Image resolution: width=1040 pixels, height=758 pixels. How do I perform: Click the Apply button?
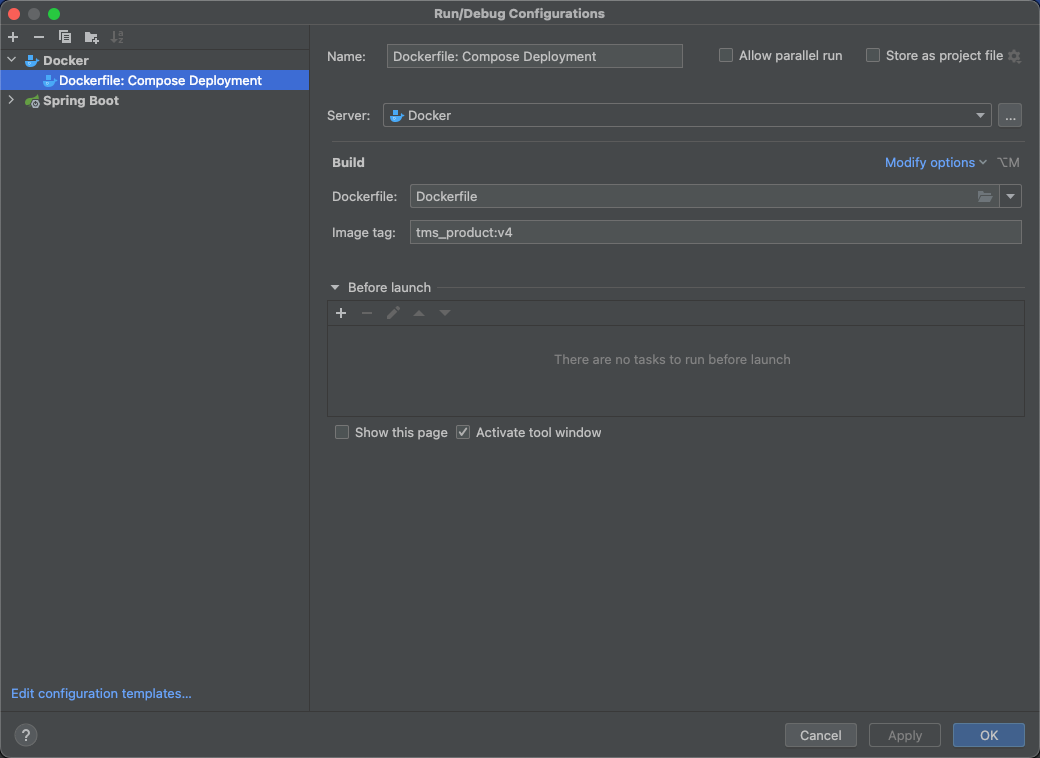905,735
